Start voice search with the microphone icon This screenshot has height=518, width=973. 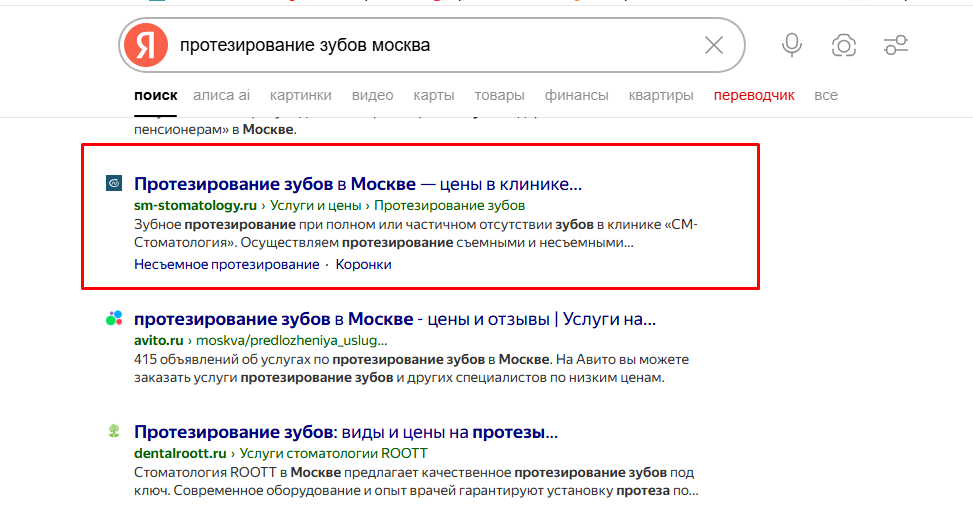pyautogui.click(x=792, y=45)
